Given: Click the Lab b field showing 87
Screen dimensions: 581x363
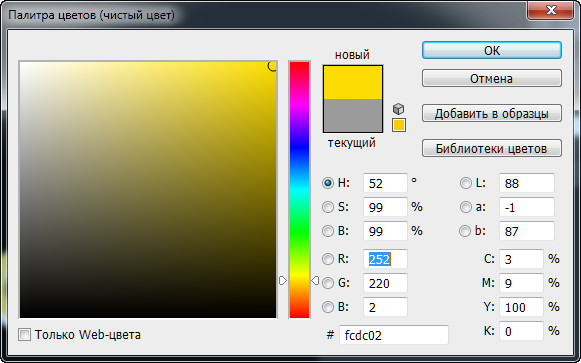Looking at the screenshot, I should point(527,231).
